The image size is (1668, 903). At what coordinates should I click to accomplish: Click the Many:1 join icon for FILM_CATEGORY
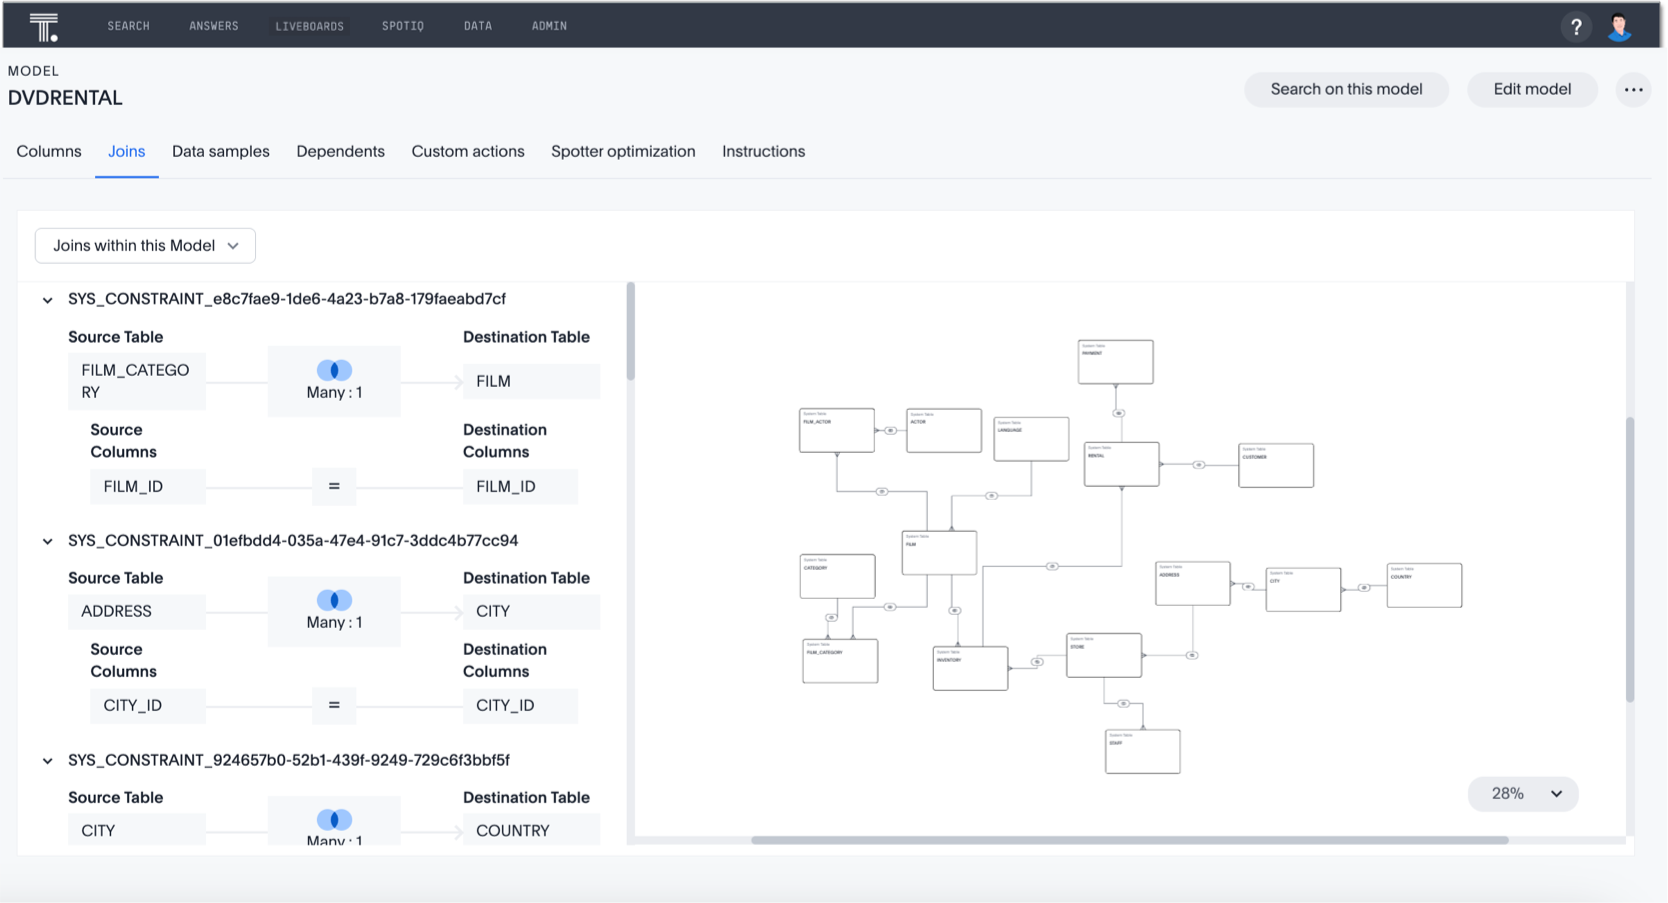(333, 369)
